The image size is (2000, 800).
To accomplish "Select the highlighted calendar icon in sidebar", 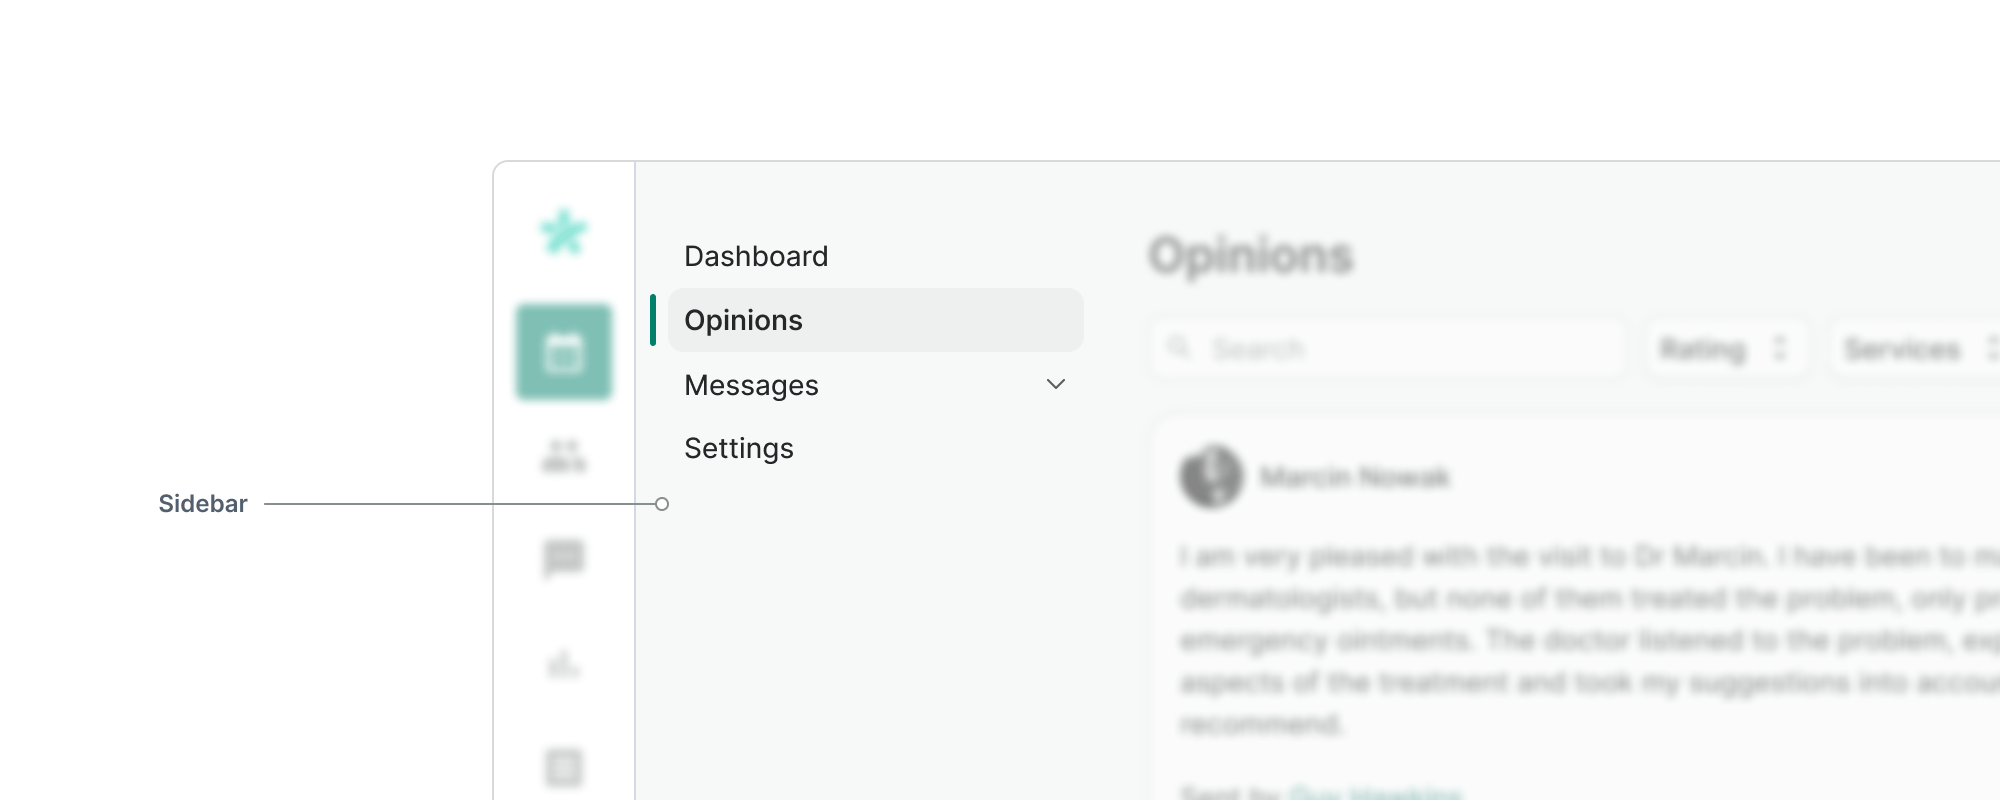I will [564, 353].
